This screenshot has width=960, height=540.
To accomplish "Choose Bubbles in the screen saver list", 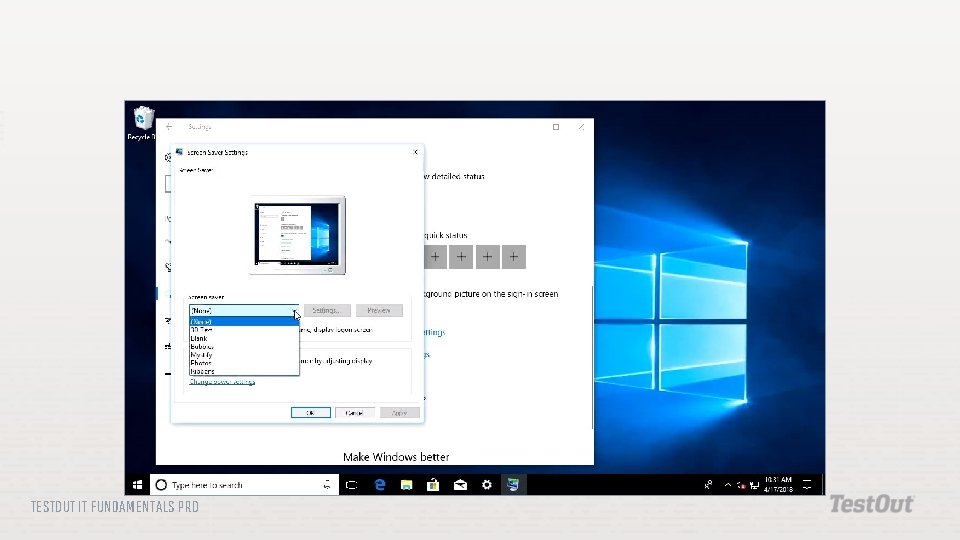I will coord(244,347).
